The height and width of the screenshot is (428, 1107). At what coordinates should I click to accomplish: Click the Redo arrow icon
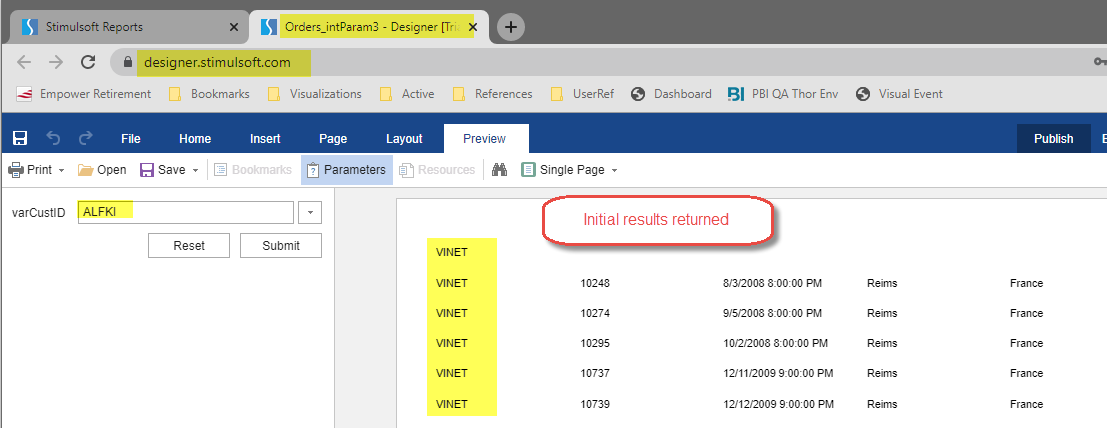pos(85,139)
